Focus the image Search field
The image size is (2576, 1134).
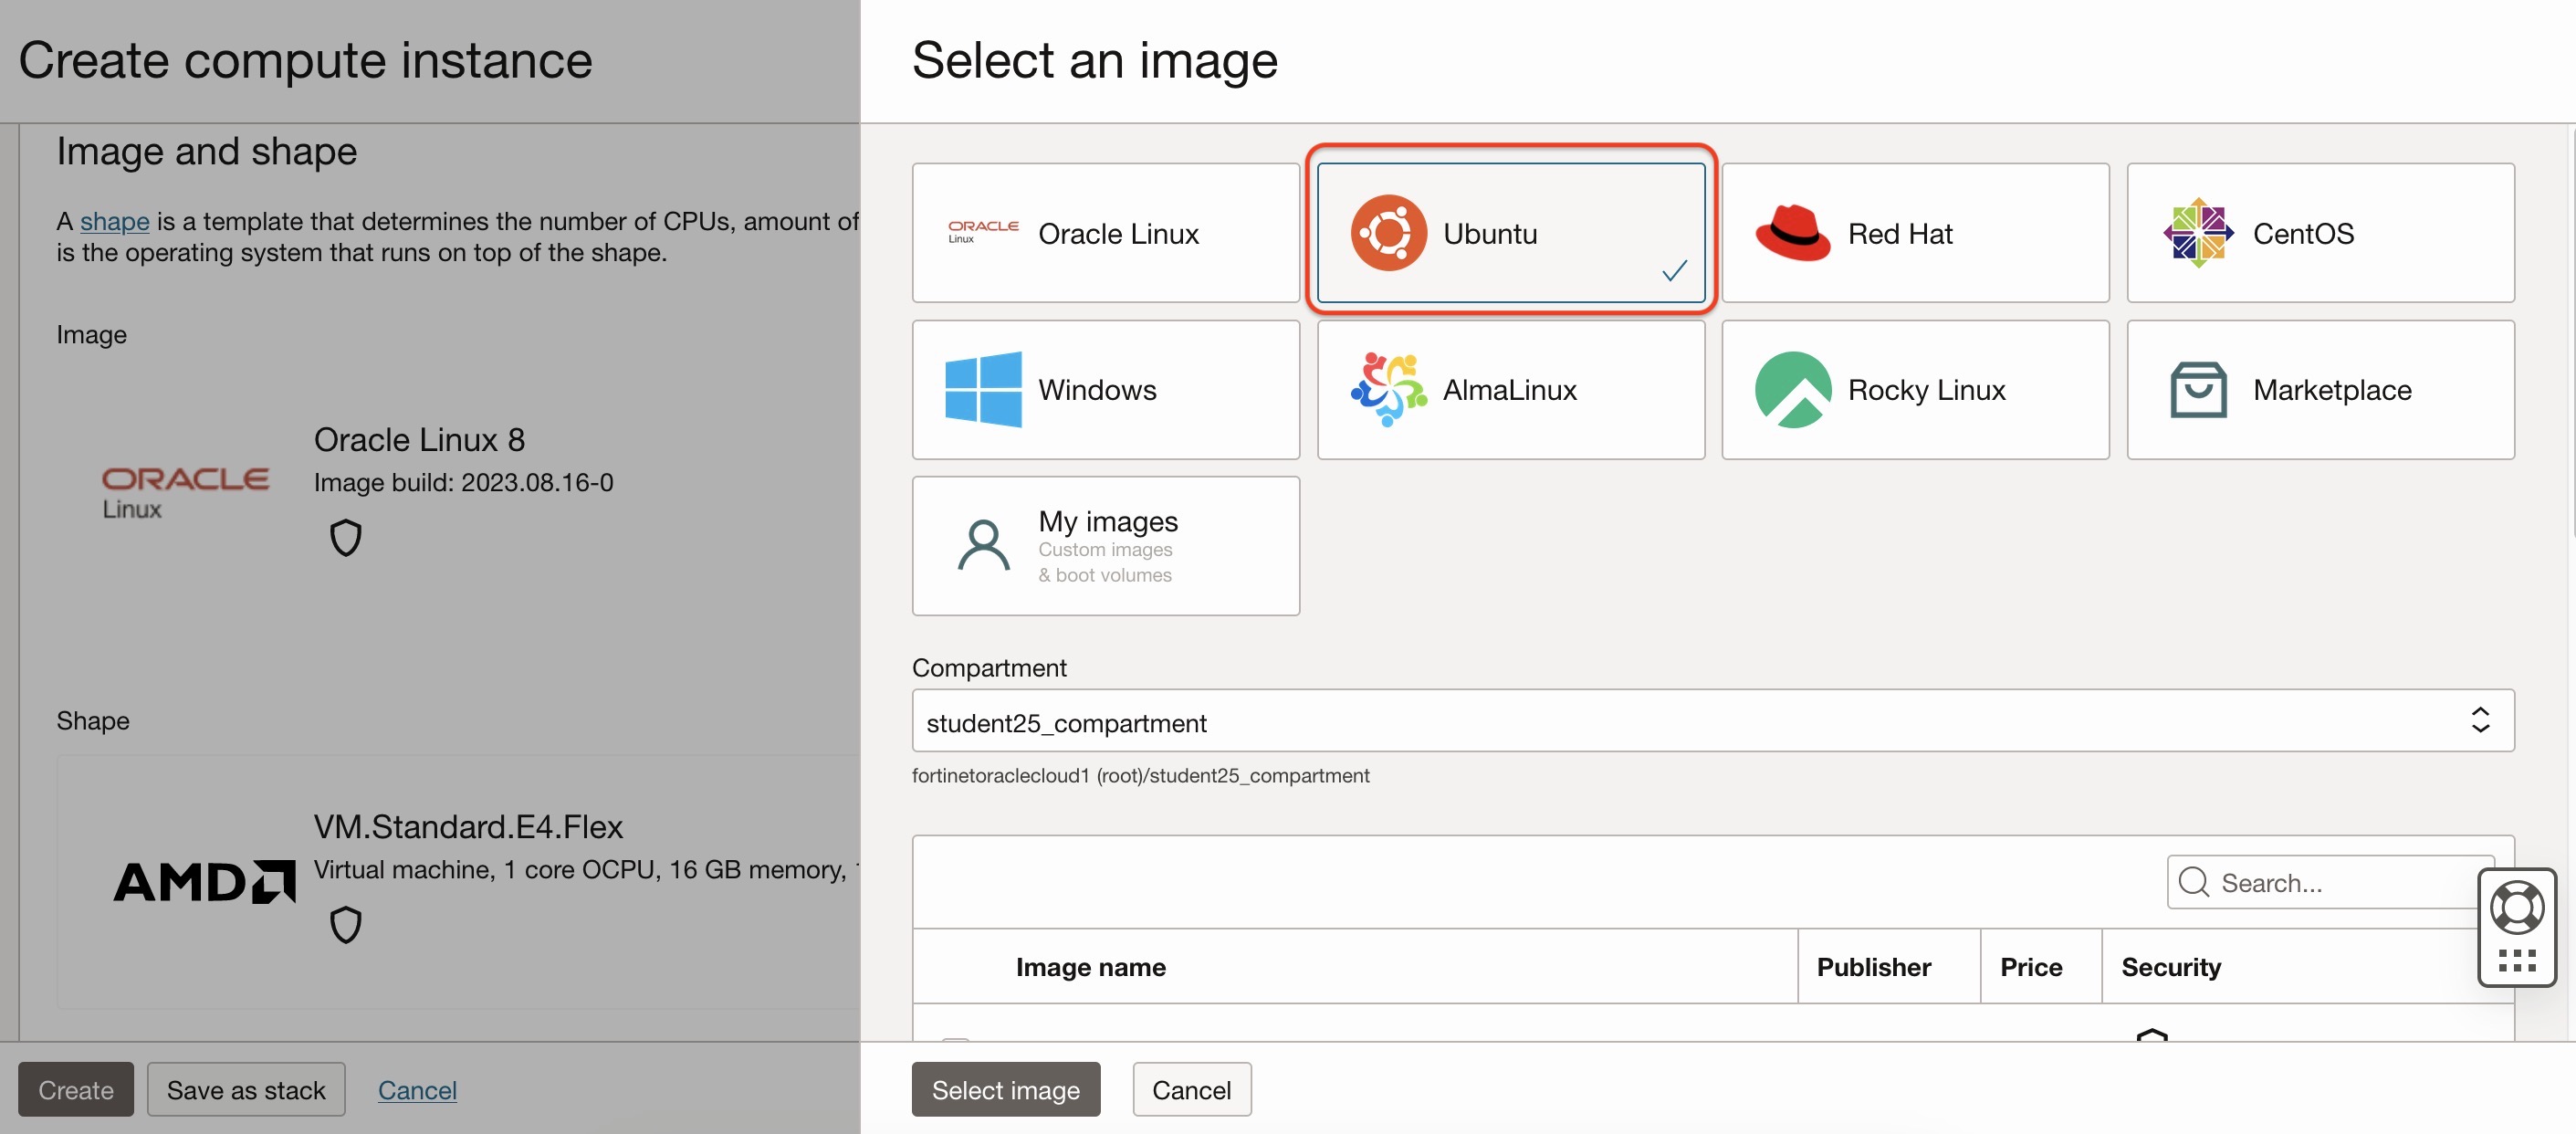click(x=2330, y=882)
